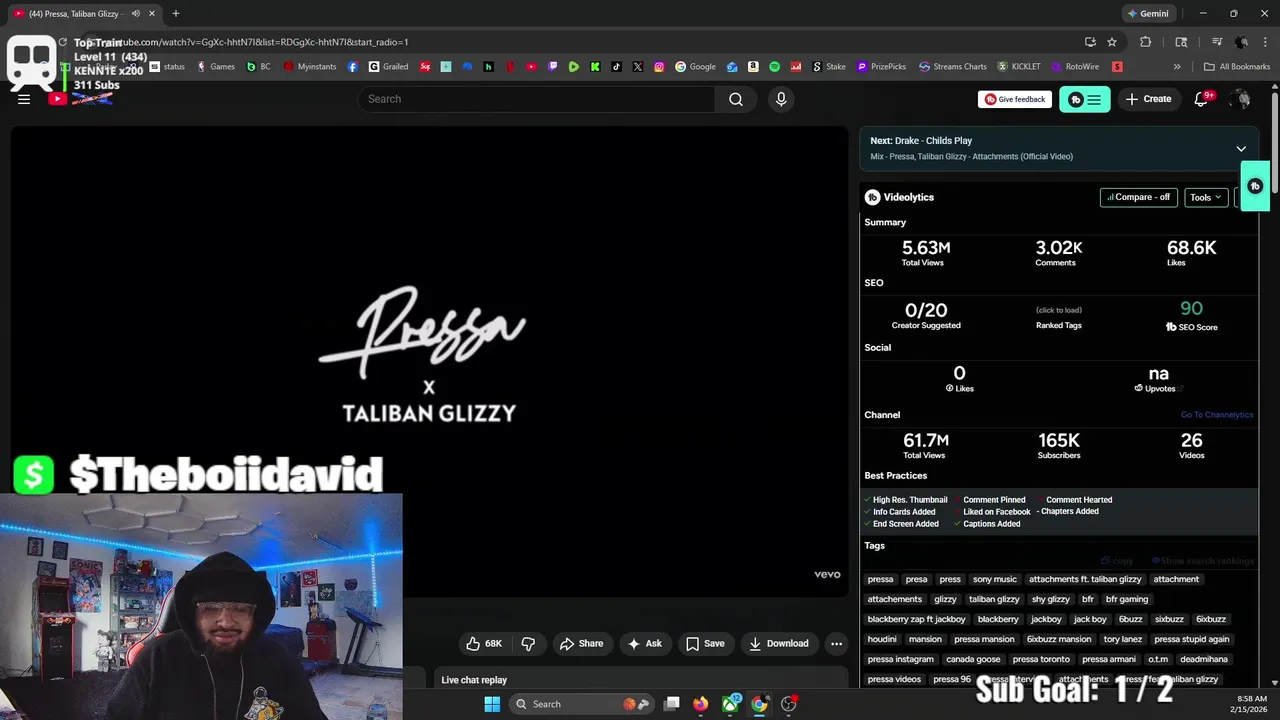1280x720 pixels.
Task: Open Instagram bookmark icon
Action: pos(659,67)
